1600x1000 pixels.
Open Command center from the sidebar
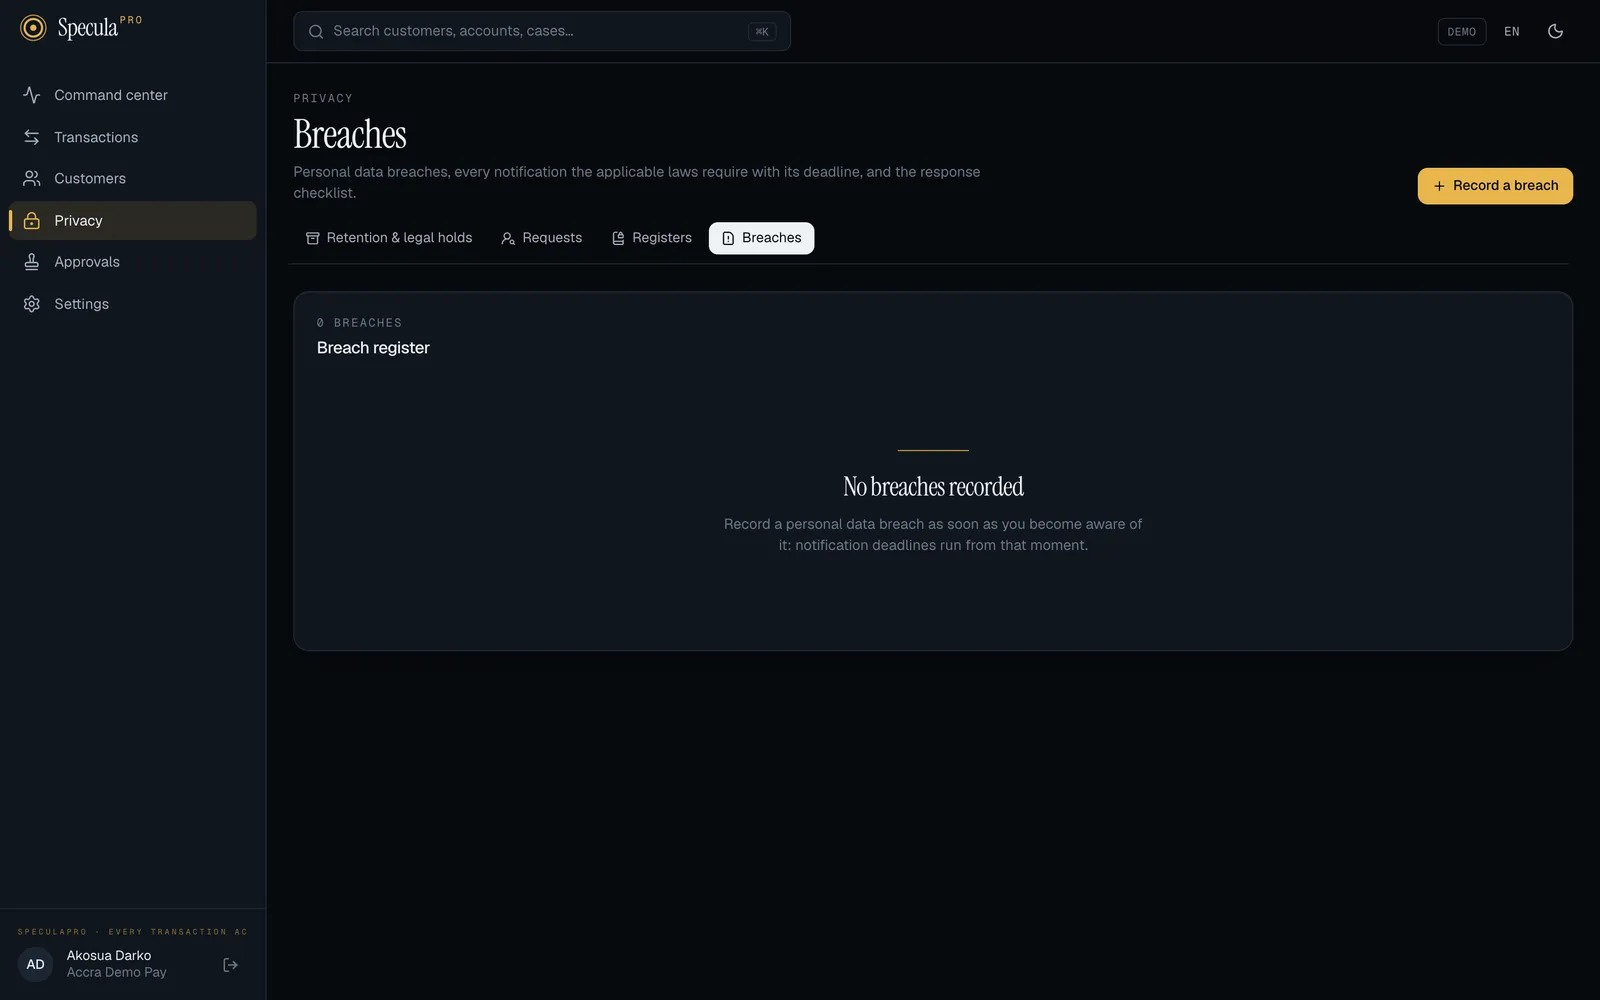(x=133, y=95)
